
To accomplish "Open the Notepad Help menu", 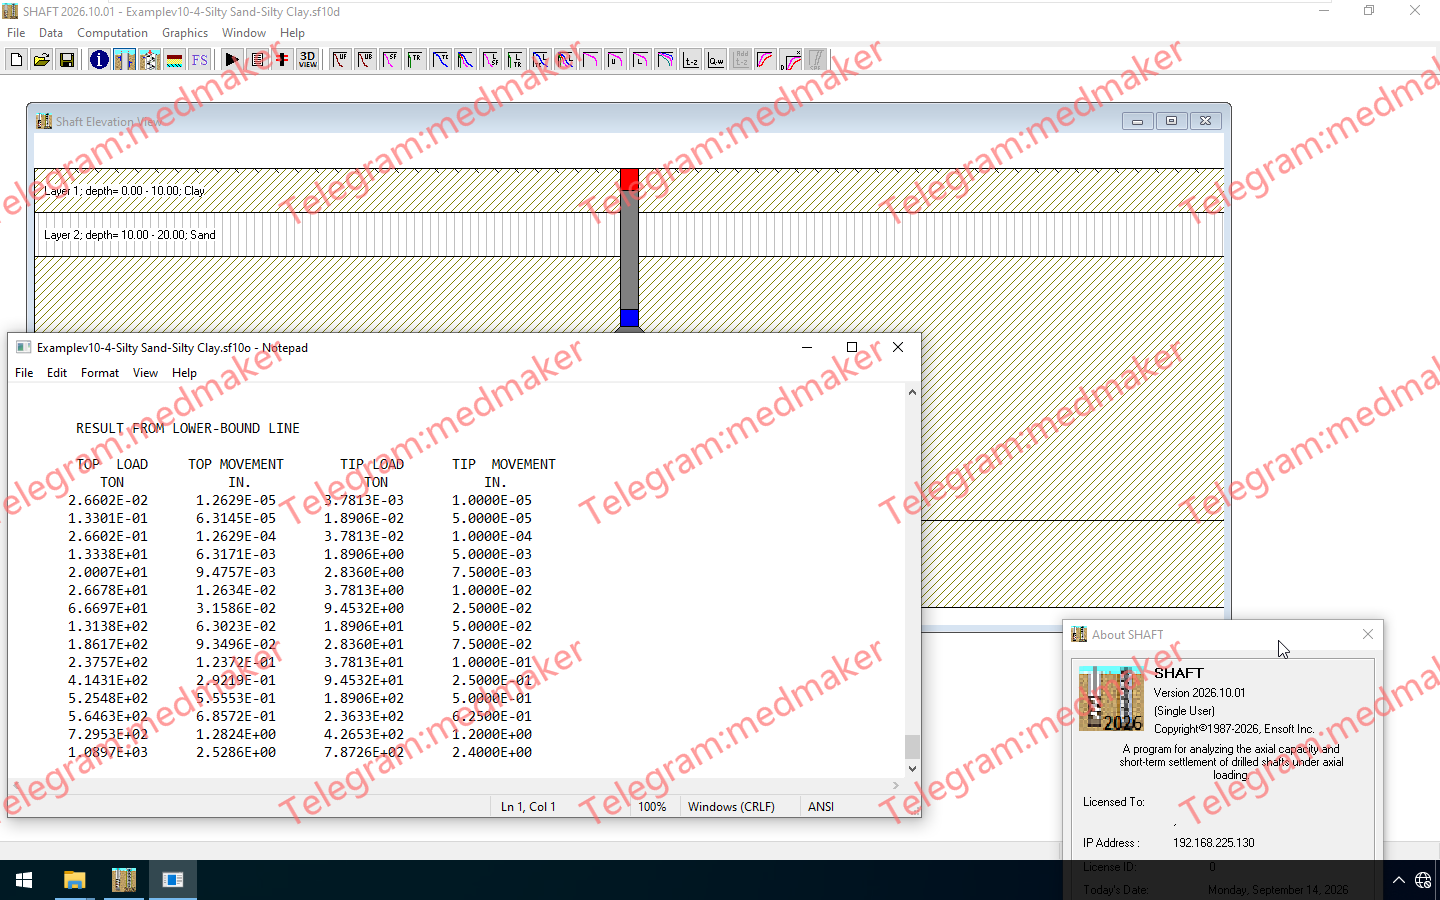I will coord(184,373).
